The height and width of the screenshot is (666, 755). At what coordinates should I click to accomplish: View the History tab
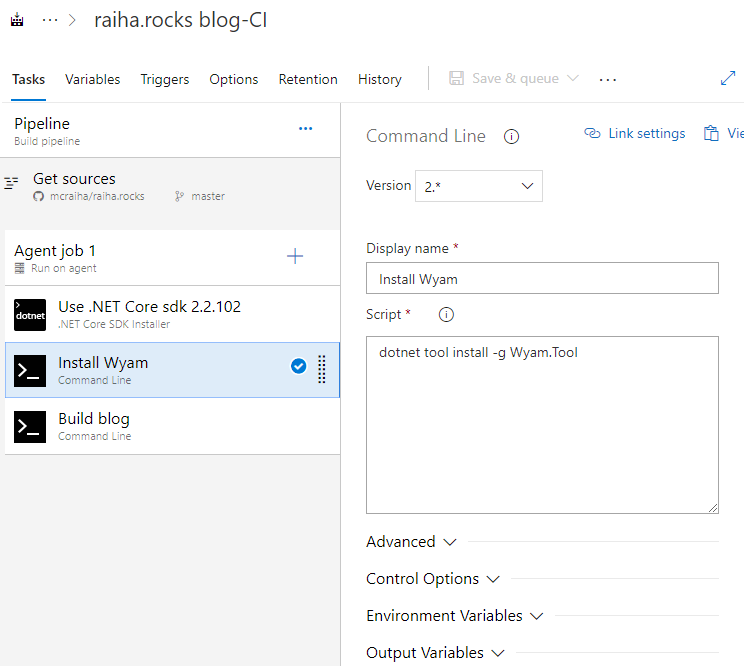[379, 79]
